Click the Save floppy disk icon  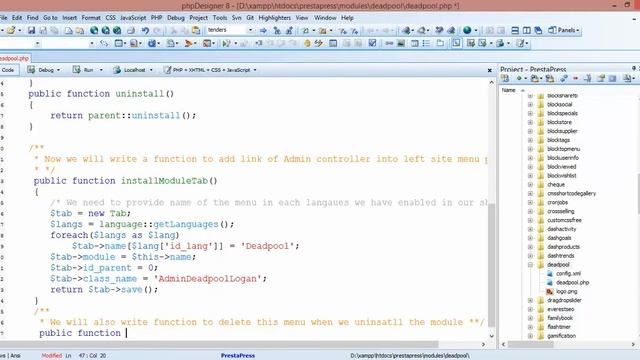[x=31, y=30]
